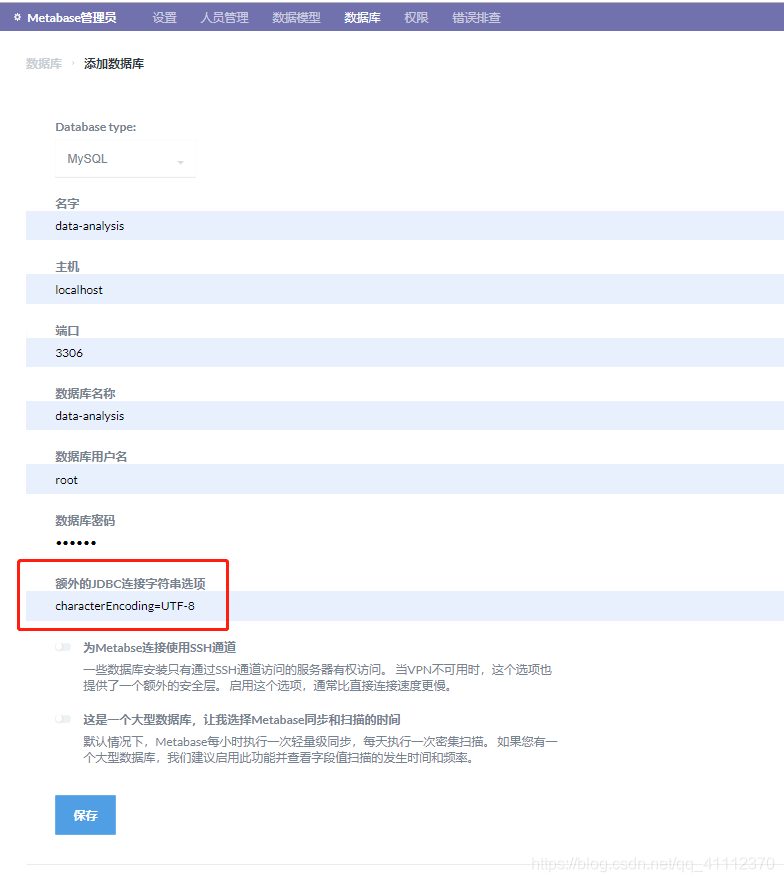Open the 错误排查 troubleshooting tab

(x=476, y=18)
